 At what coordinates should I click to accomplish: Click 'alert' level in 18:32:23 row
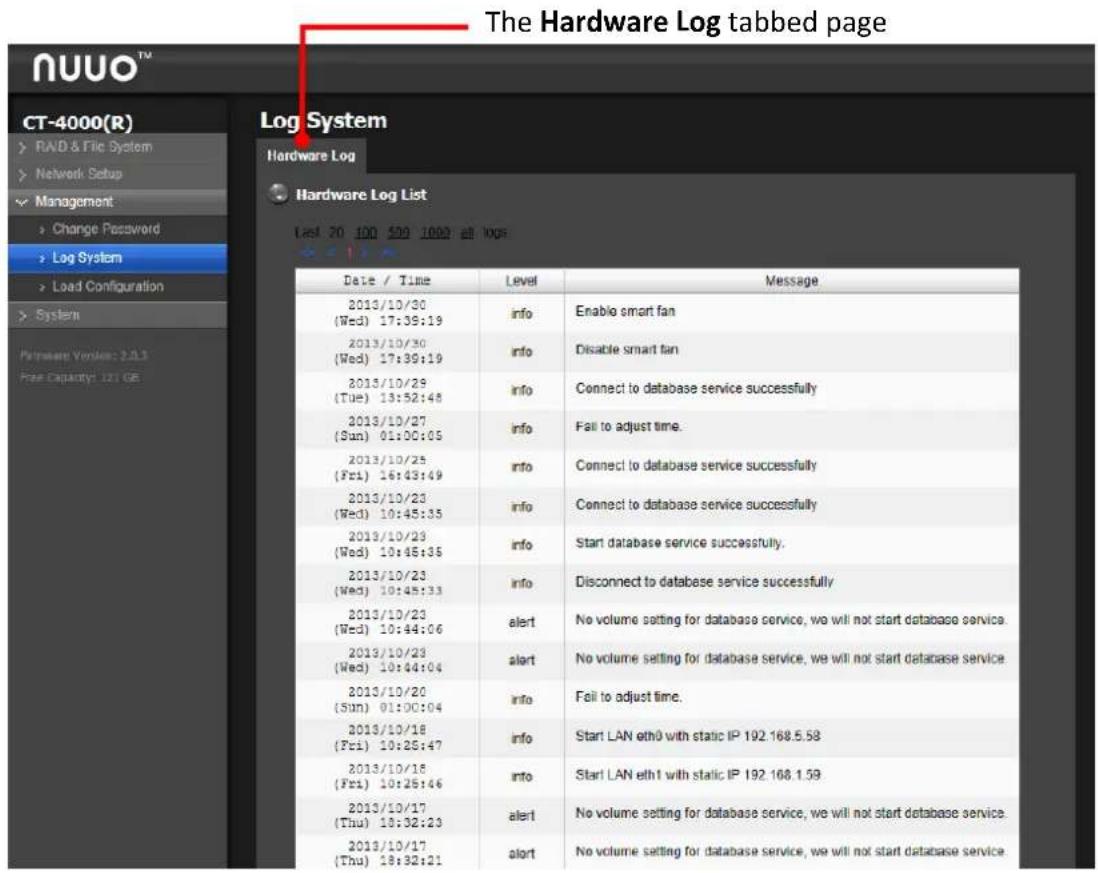point(522,816)
